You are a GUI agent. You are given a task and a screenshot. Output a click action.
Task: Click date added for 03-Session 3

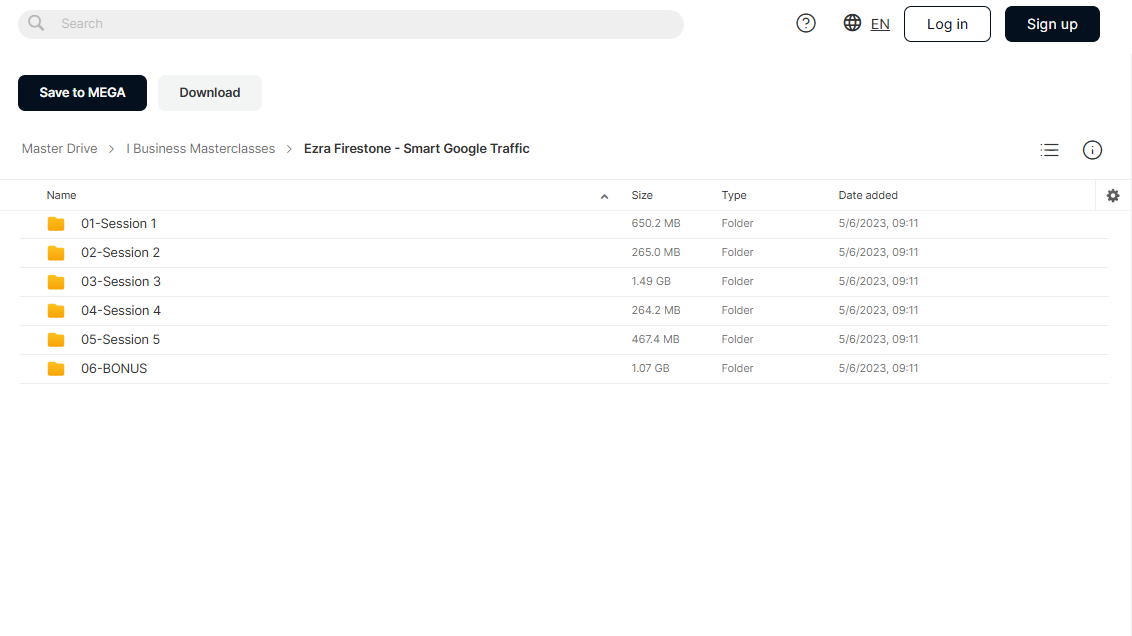(x=878, y=281)
